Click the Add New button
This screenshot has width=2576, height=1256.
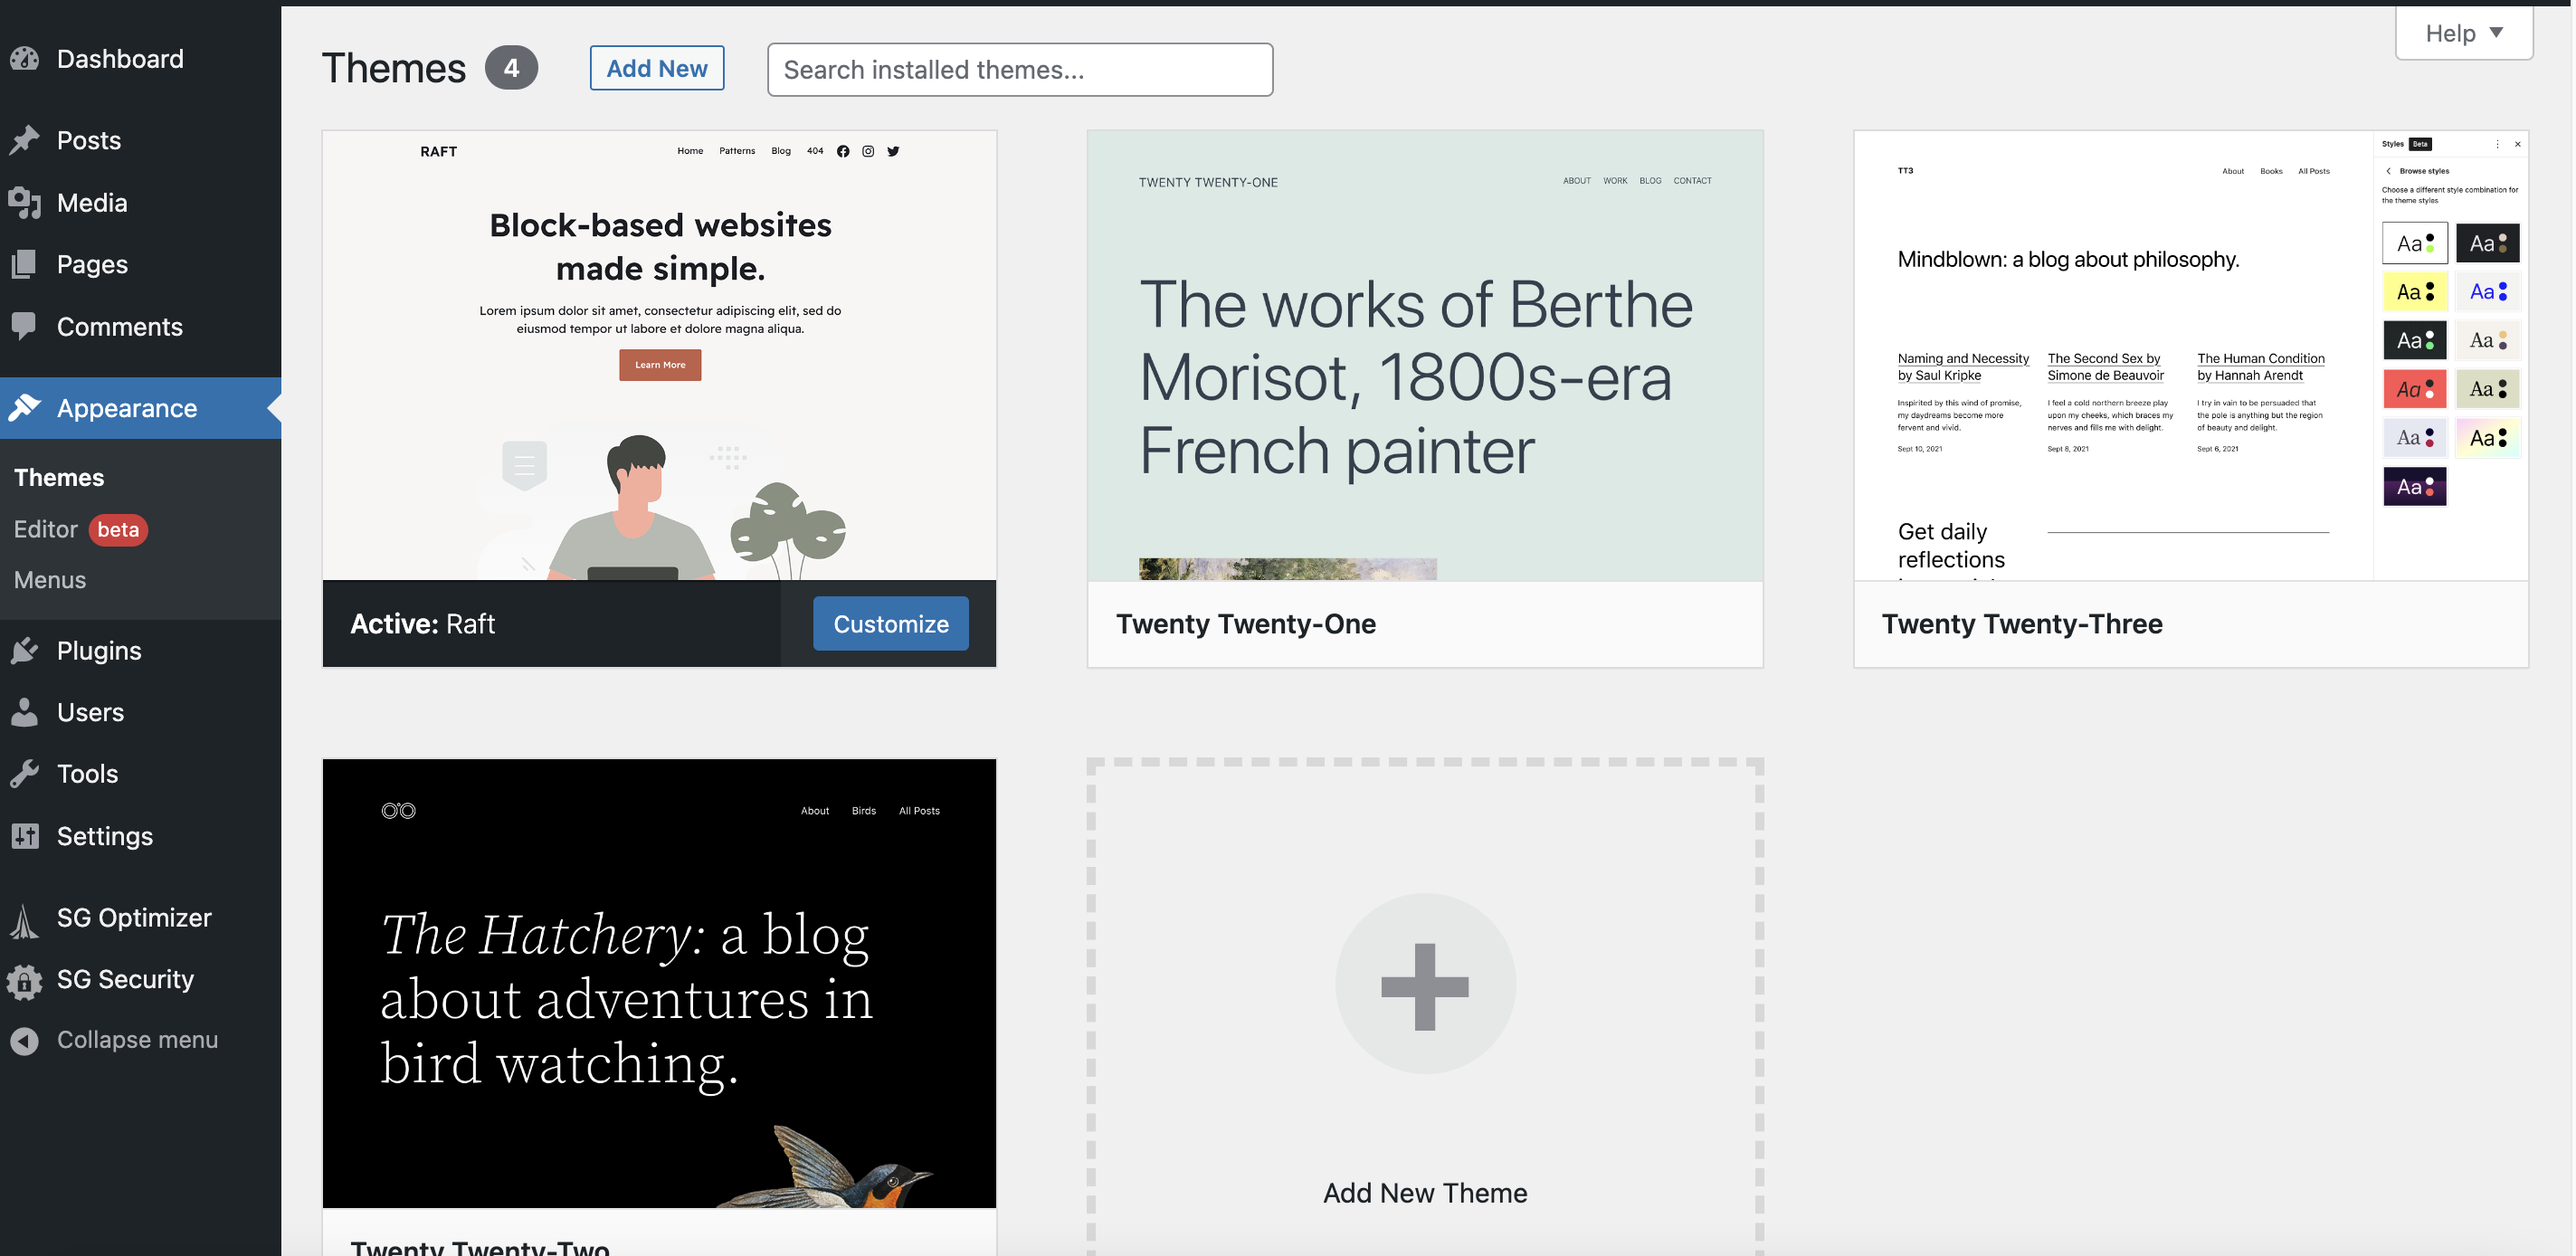pyautogui.click(x=656, y=68)
